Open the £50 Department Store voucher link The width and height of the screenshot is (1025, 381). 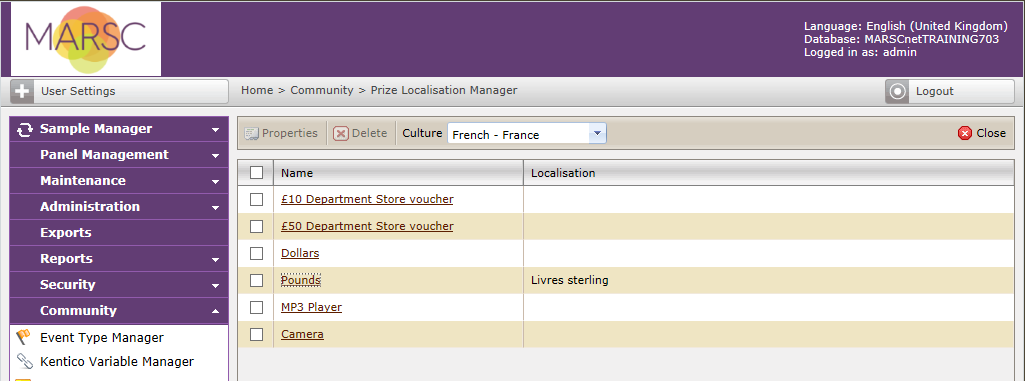point(367,226)
